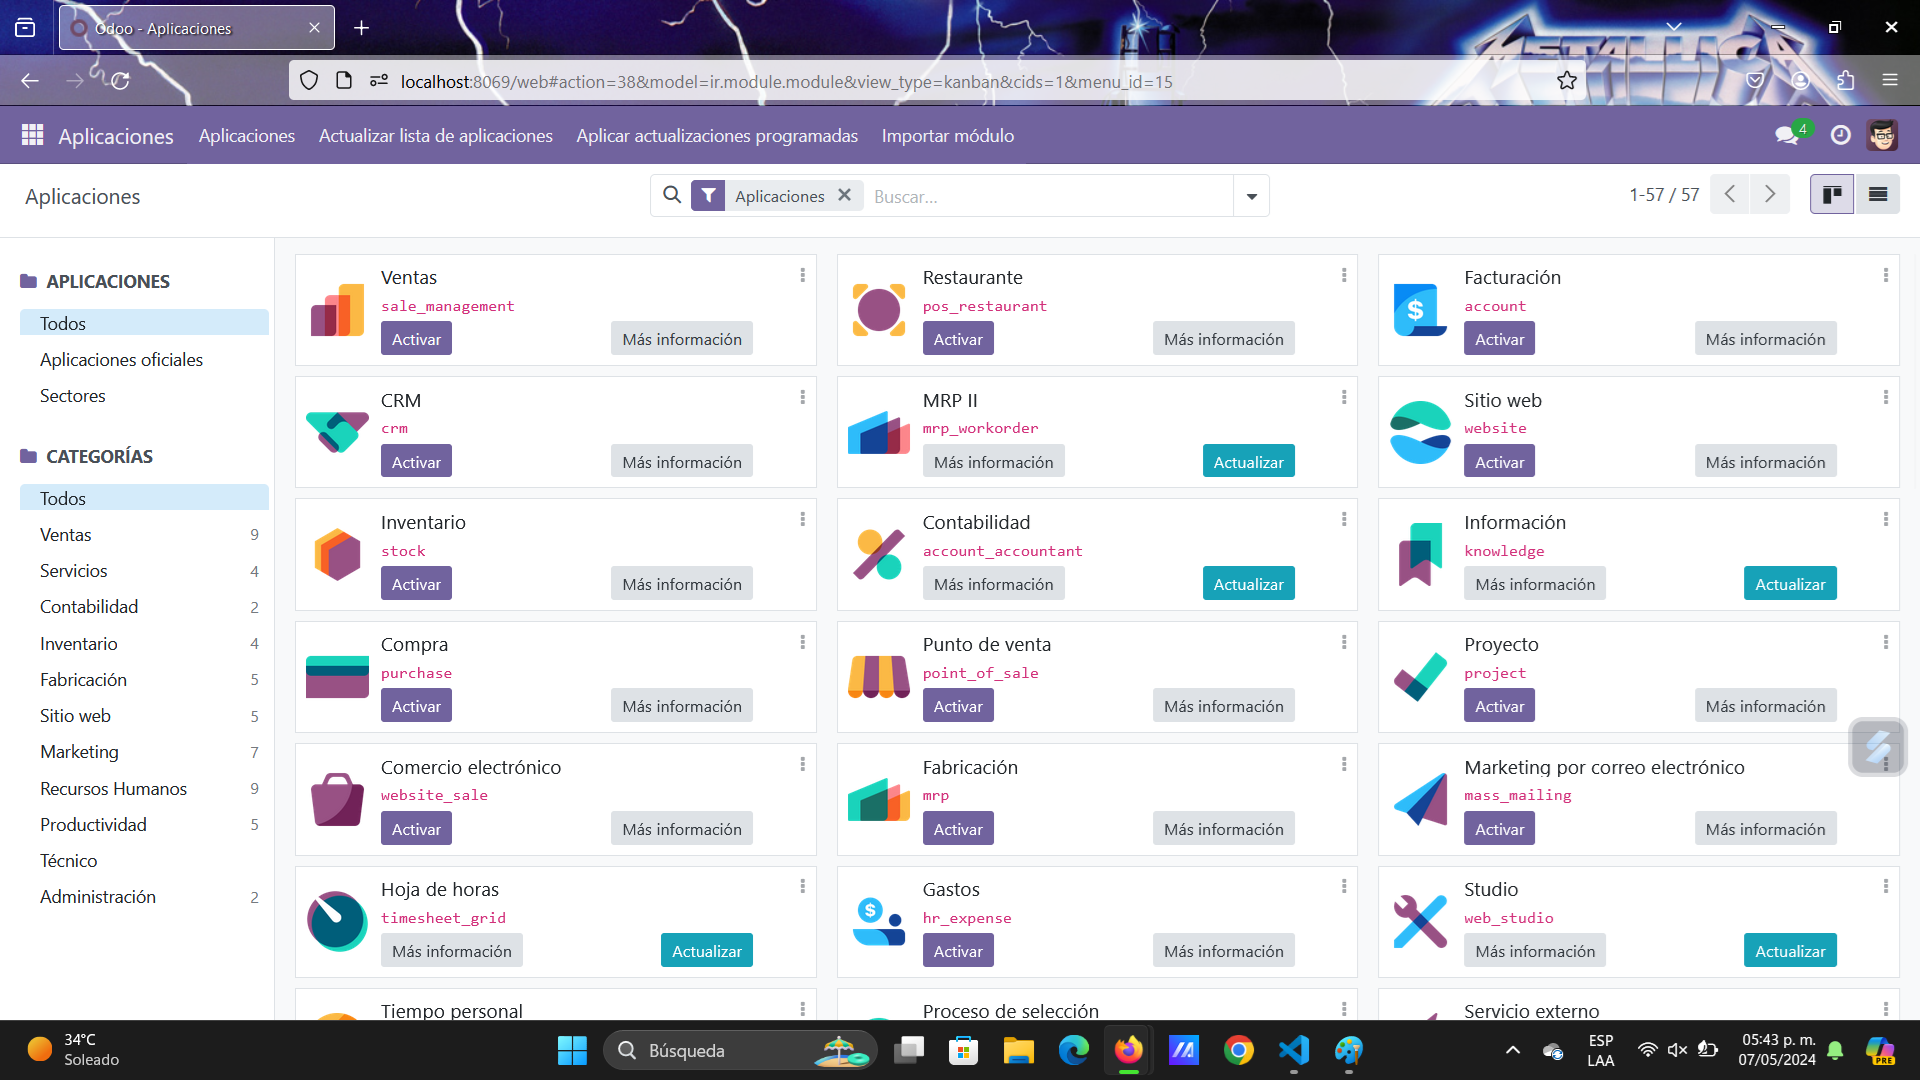Click the Ventas app icon
1920x1080 pixels.
pos(337,310)
